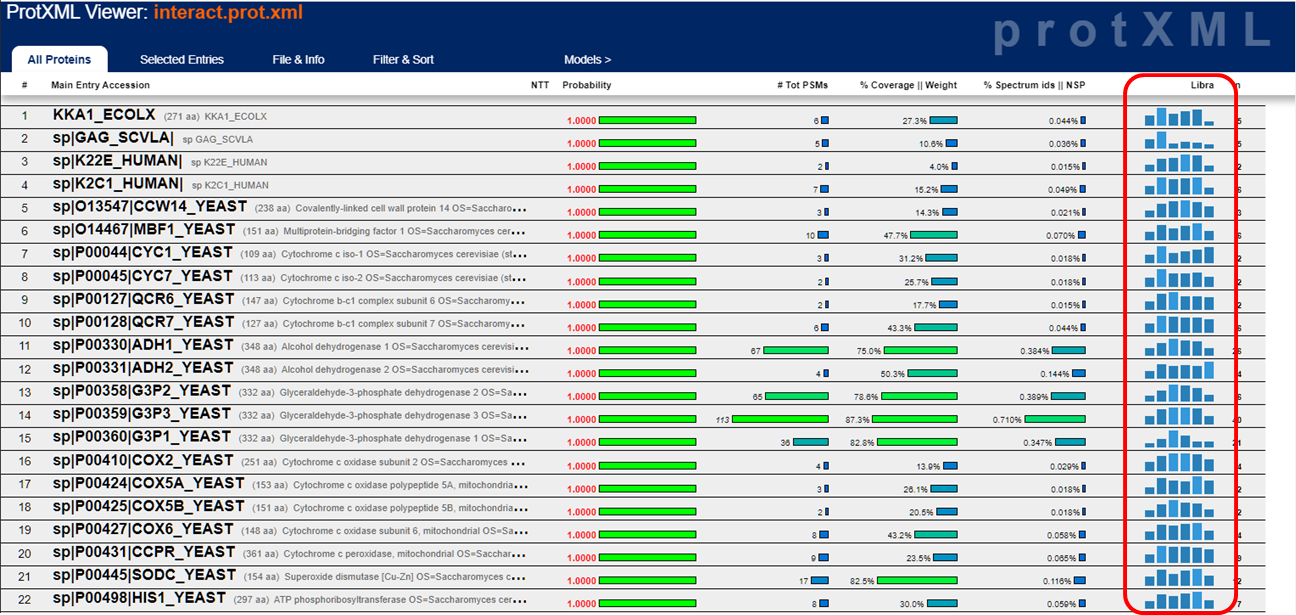Click the 113 Tot PSMs value

coord(722,420)
